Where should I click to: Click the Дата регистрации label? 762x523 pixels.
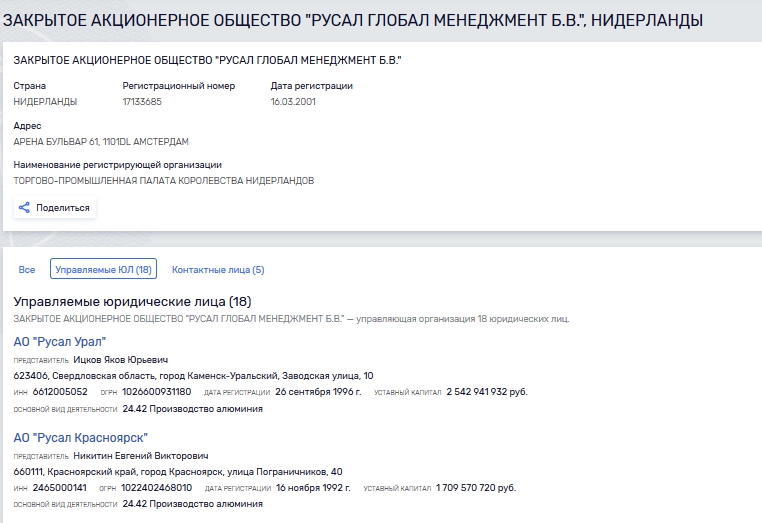pos(312,86)
